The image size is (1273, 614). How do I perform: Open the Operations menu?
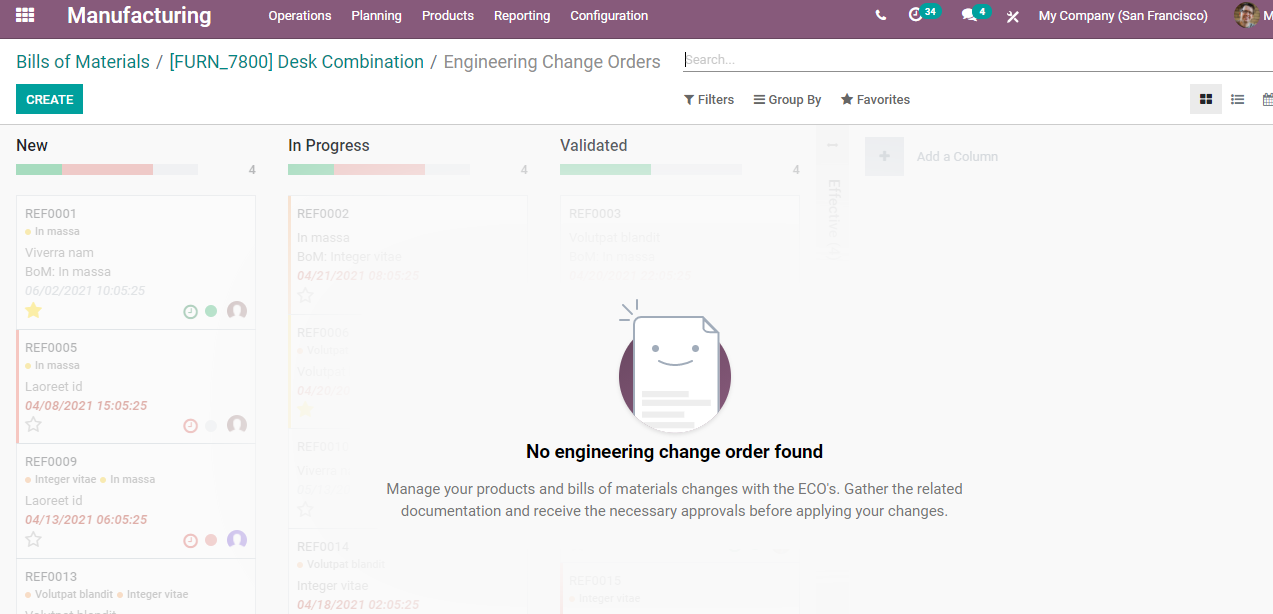click(x=300, y=16)
